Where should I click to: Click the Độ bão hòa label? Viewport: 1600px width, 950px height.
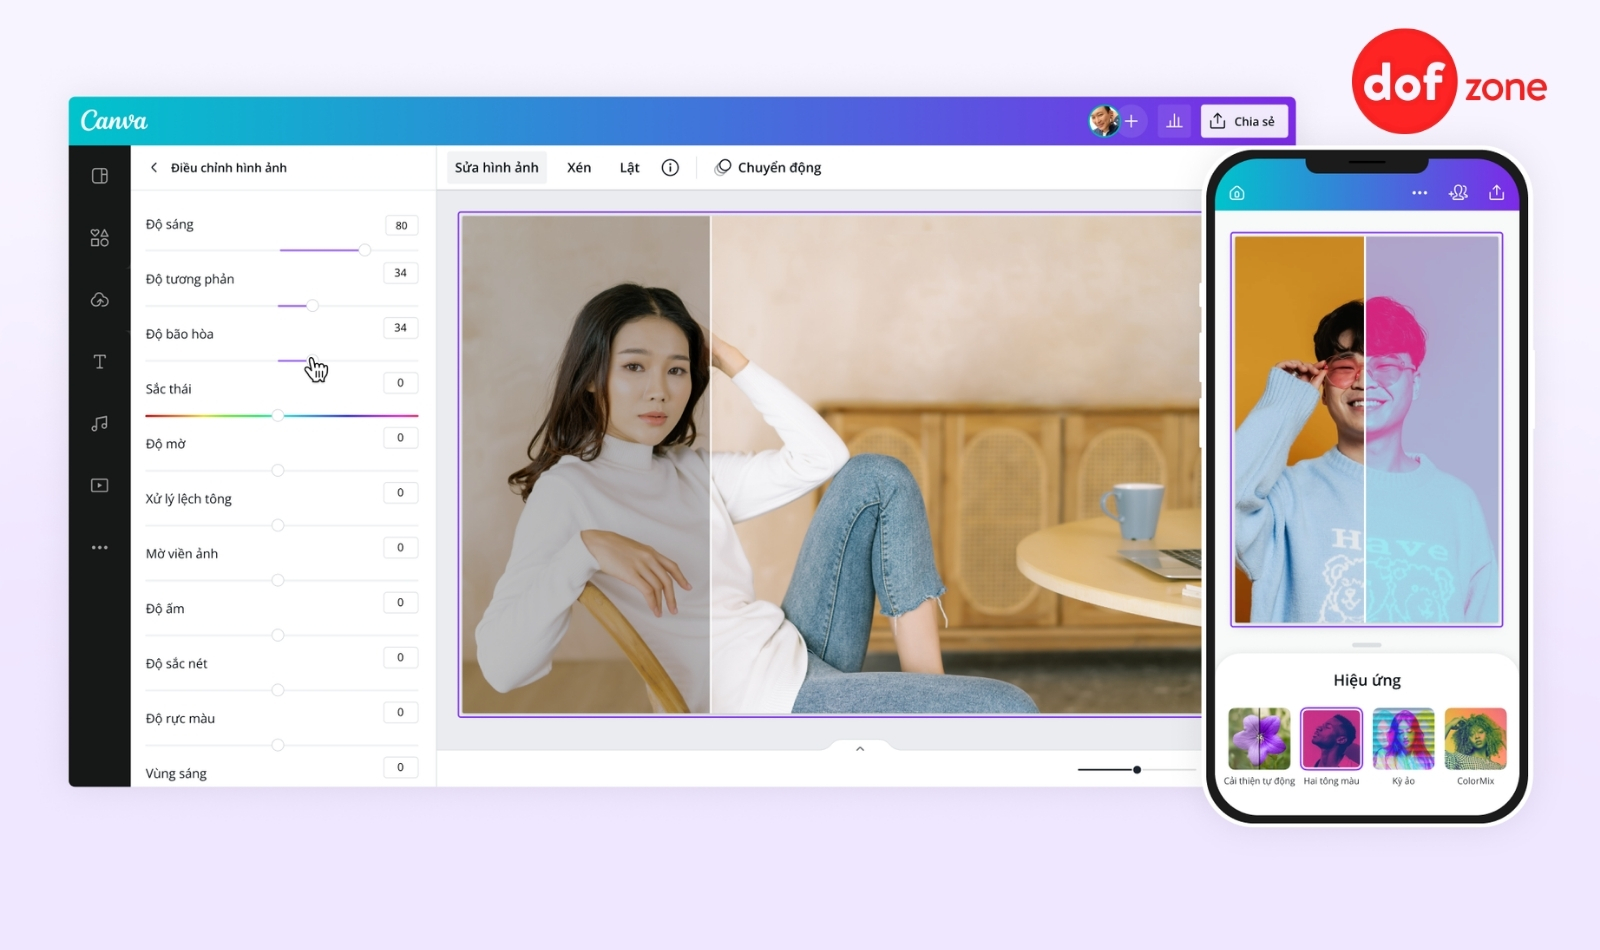pyautogui.click(x=180, y=334)
